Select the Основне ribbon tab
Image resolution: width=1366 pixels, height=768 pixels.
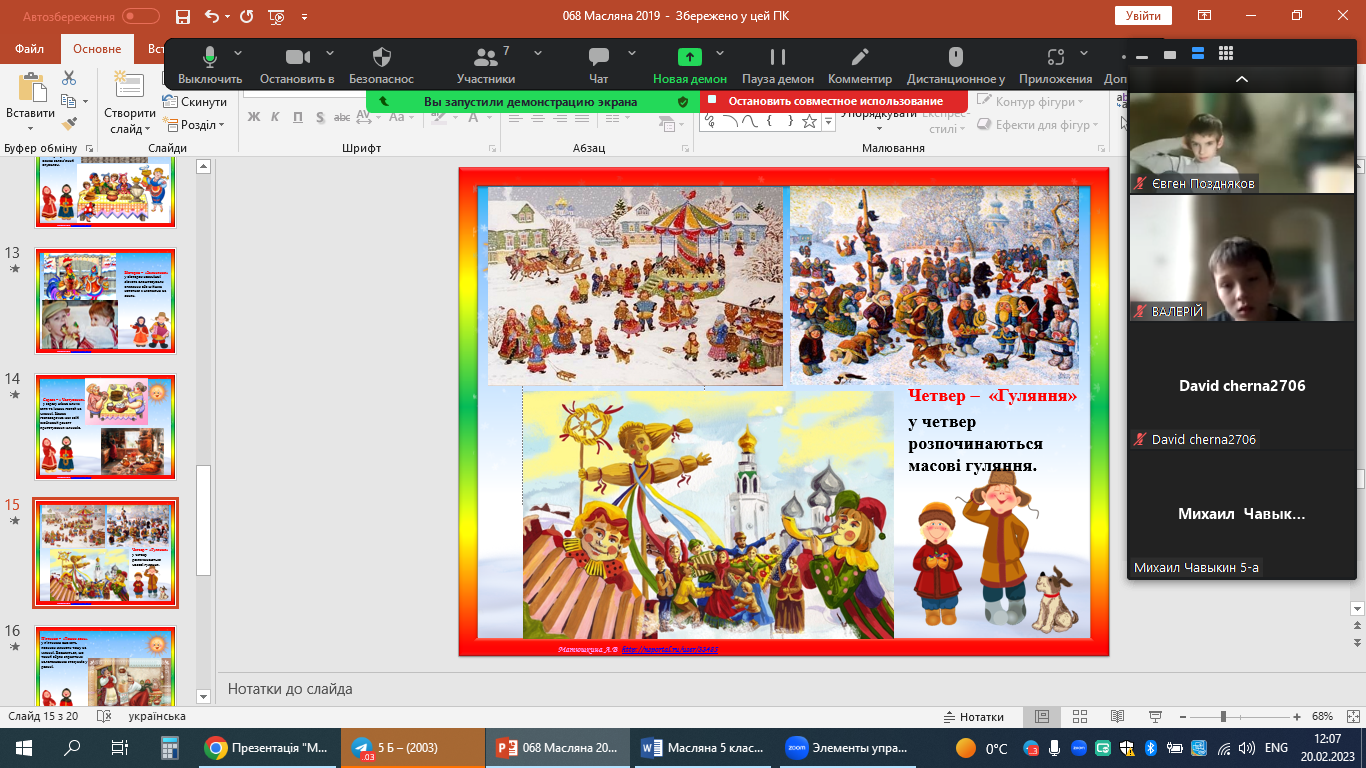click(x=97, y=49)
